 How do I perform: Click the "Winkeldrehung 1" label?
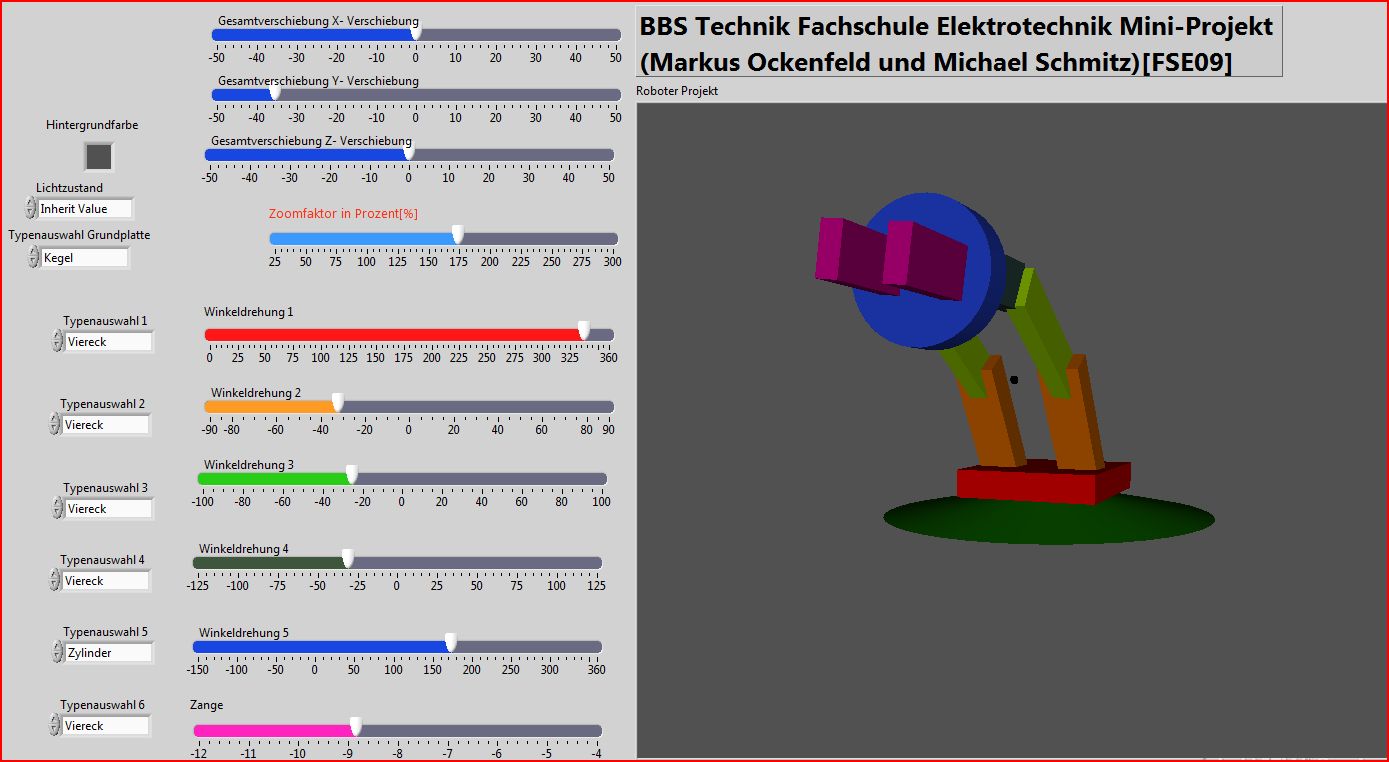click(x=249, y=312)
